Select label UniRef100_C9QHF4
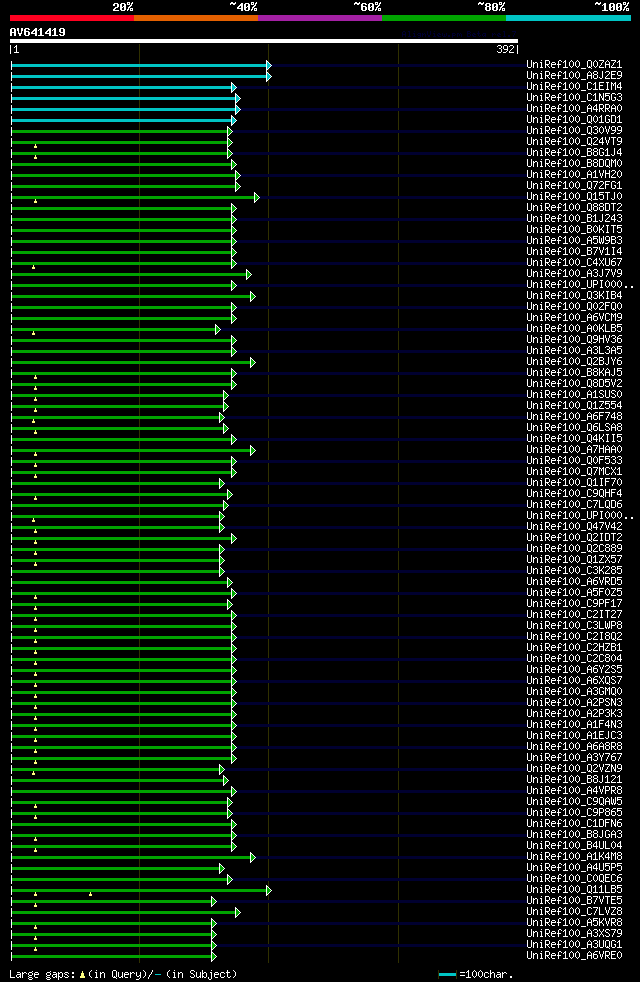 [x=574, y=494]
